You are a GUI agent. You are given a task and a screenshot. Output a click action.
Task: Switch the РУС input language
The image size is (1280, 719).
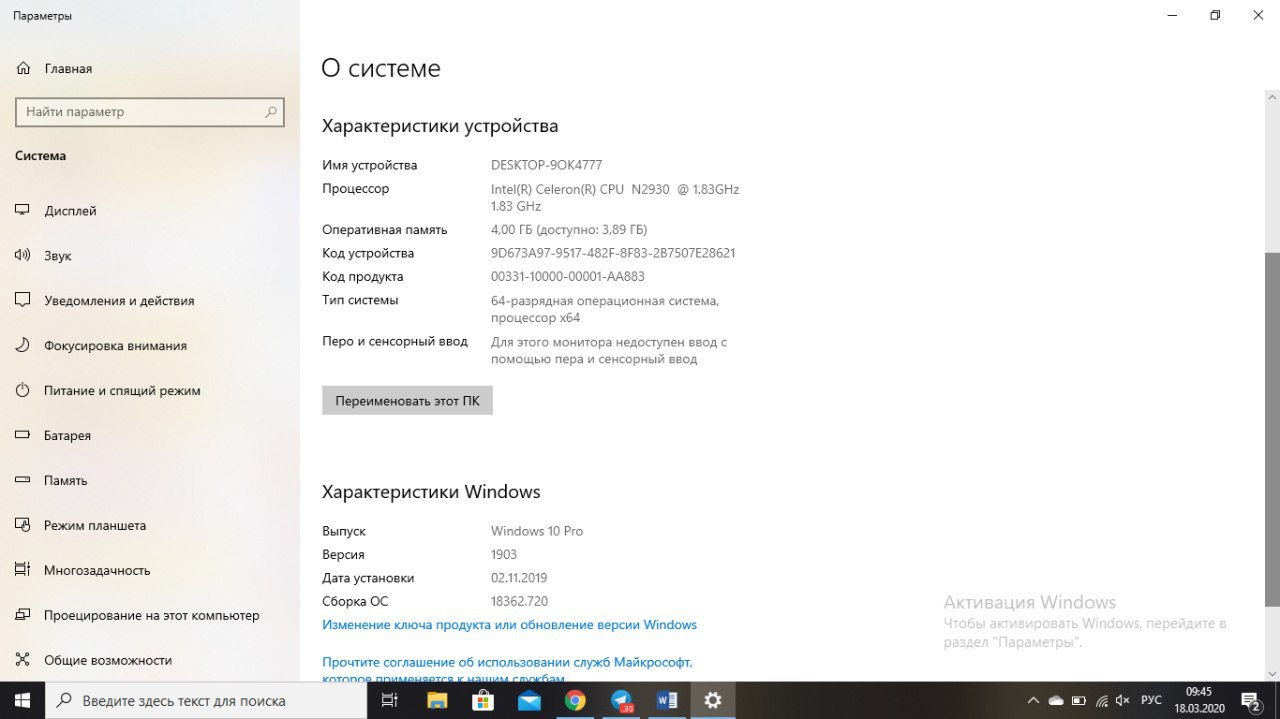tap(1151, 700)
